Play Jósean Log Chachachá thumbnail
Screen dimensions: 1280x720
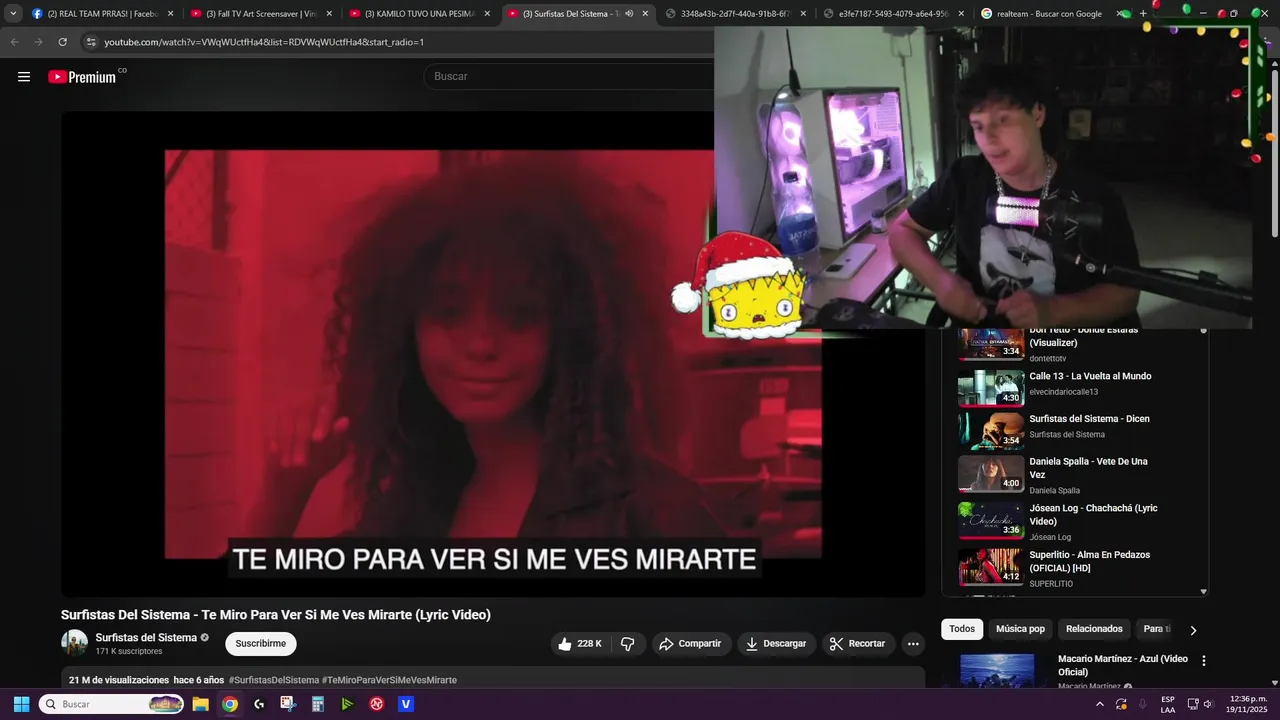tap(991, 520)
